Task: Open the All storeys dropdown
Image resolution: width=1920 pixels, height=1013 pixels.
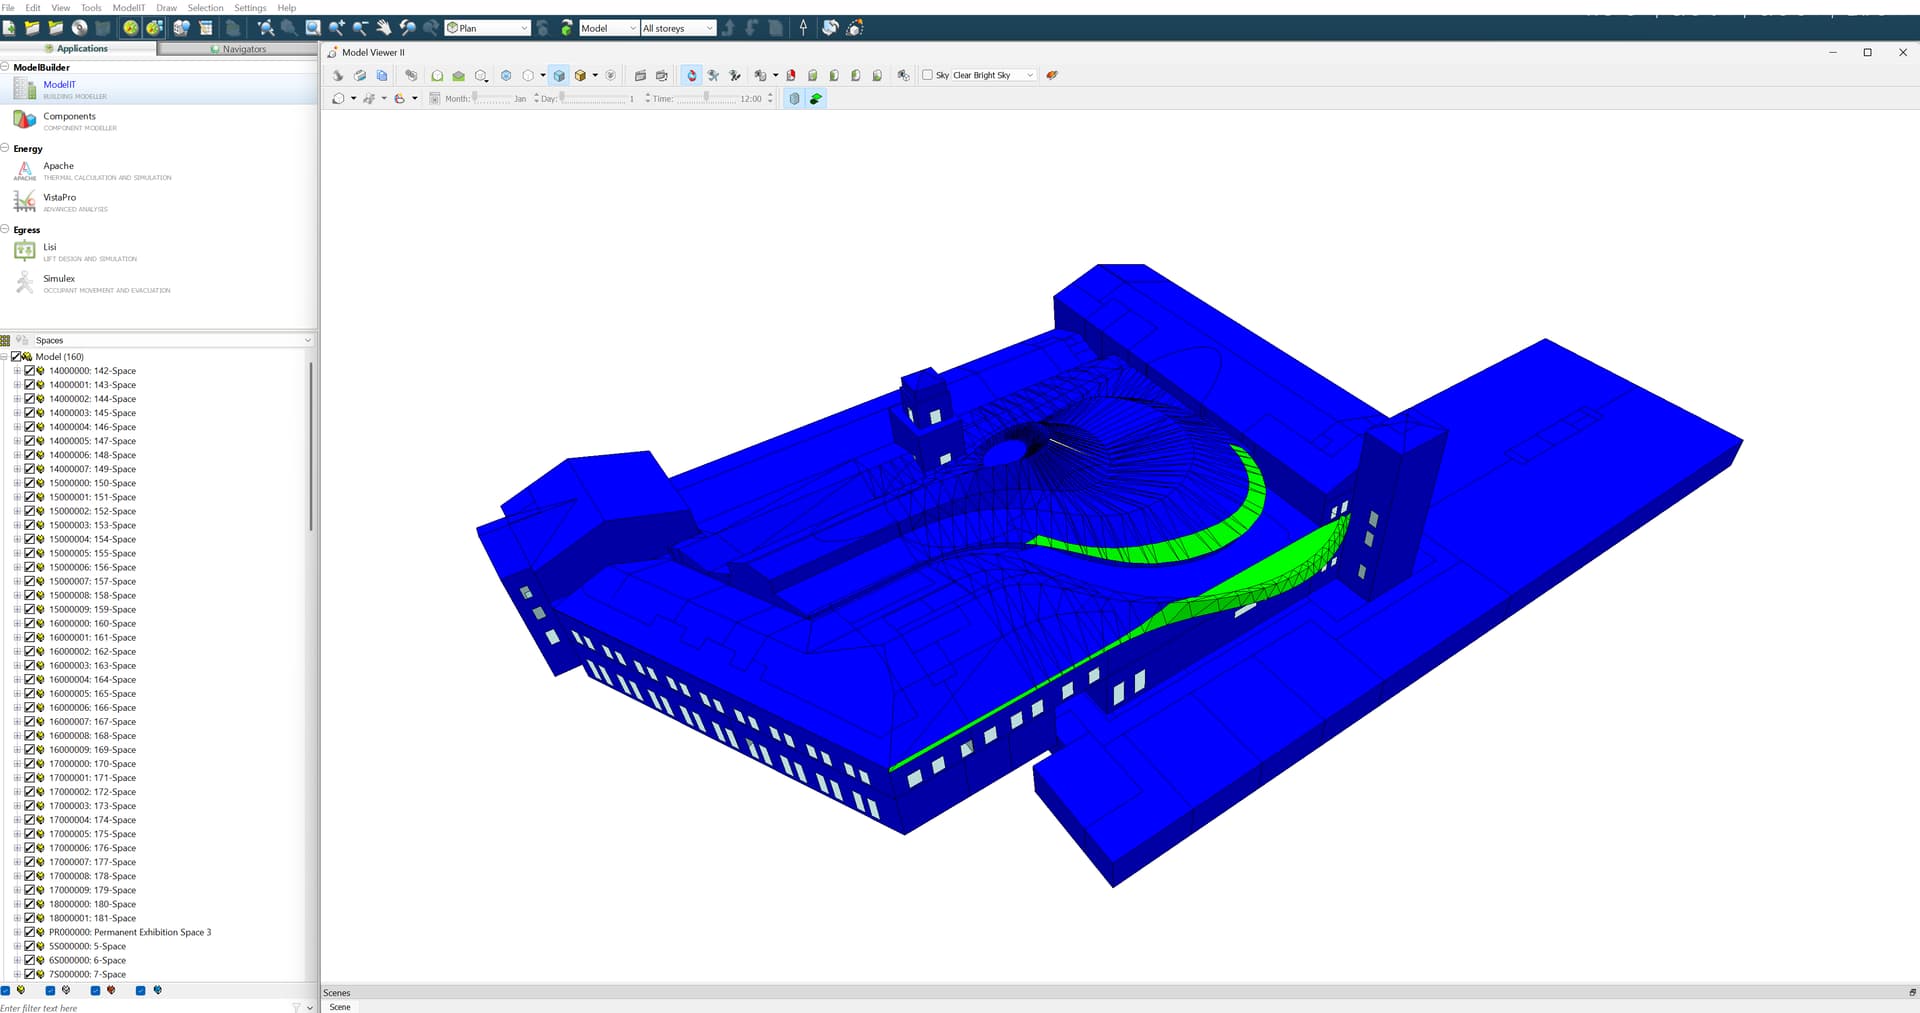Action: (x=677, y=28)
